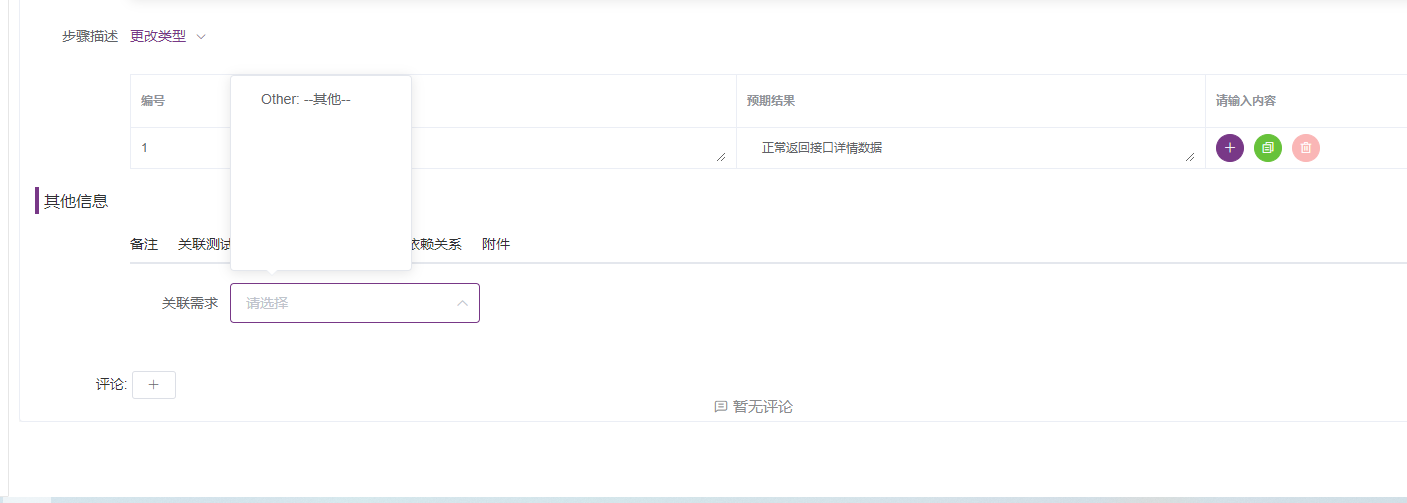Add a new step row with plus icon
Screen dimensions: 1407x503
coord(1230,148)
